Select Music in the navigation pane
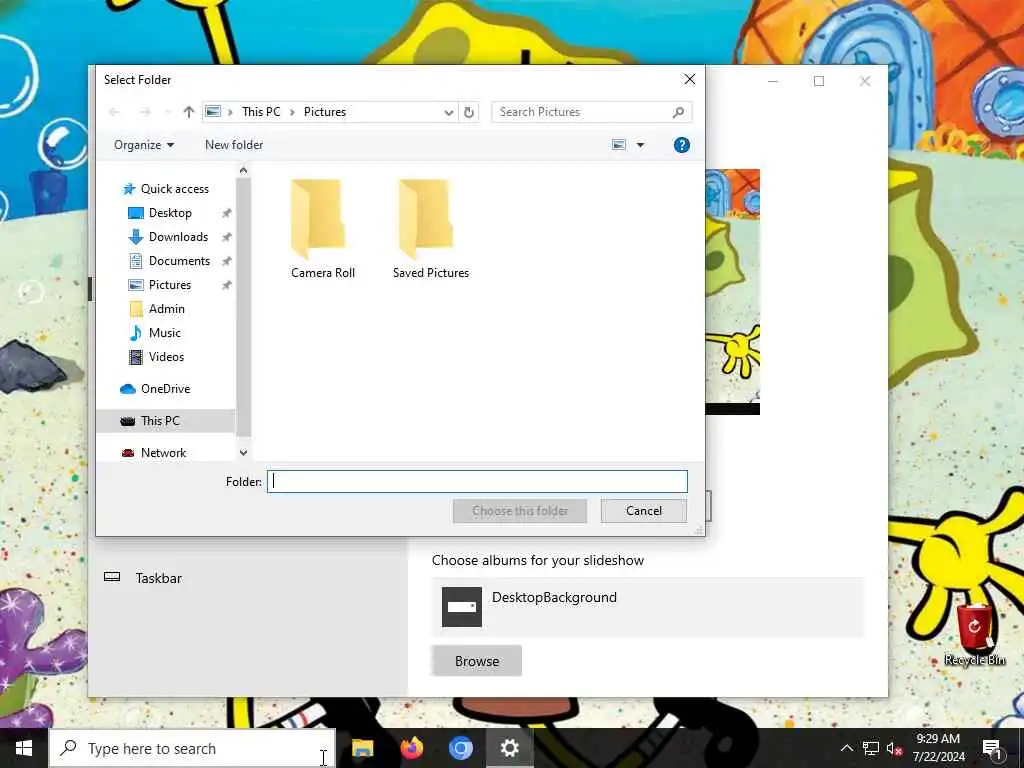1024x768 pixels. [x=165, y=333]
